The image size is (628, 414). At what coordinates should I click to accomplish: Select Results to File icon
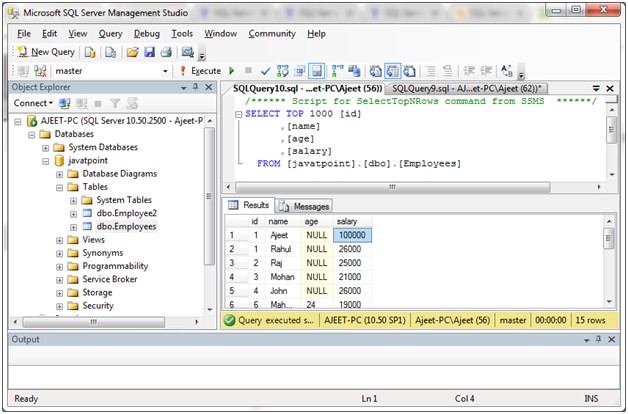(409, 71)
